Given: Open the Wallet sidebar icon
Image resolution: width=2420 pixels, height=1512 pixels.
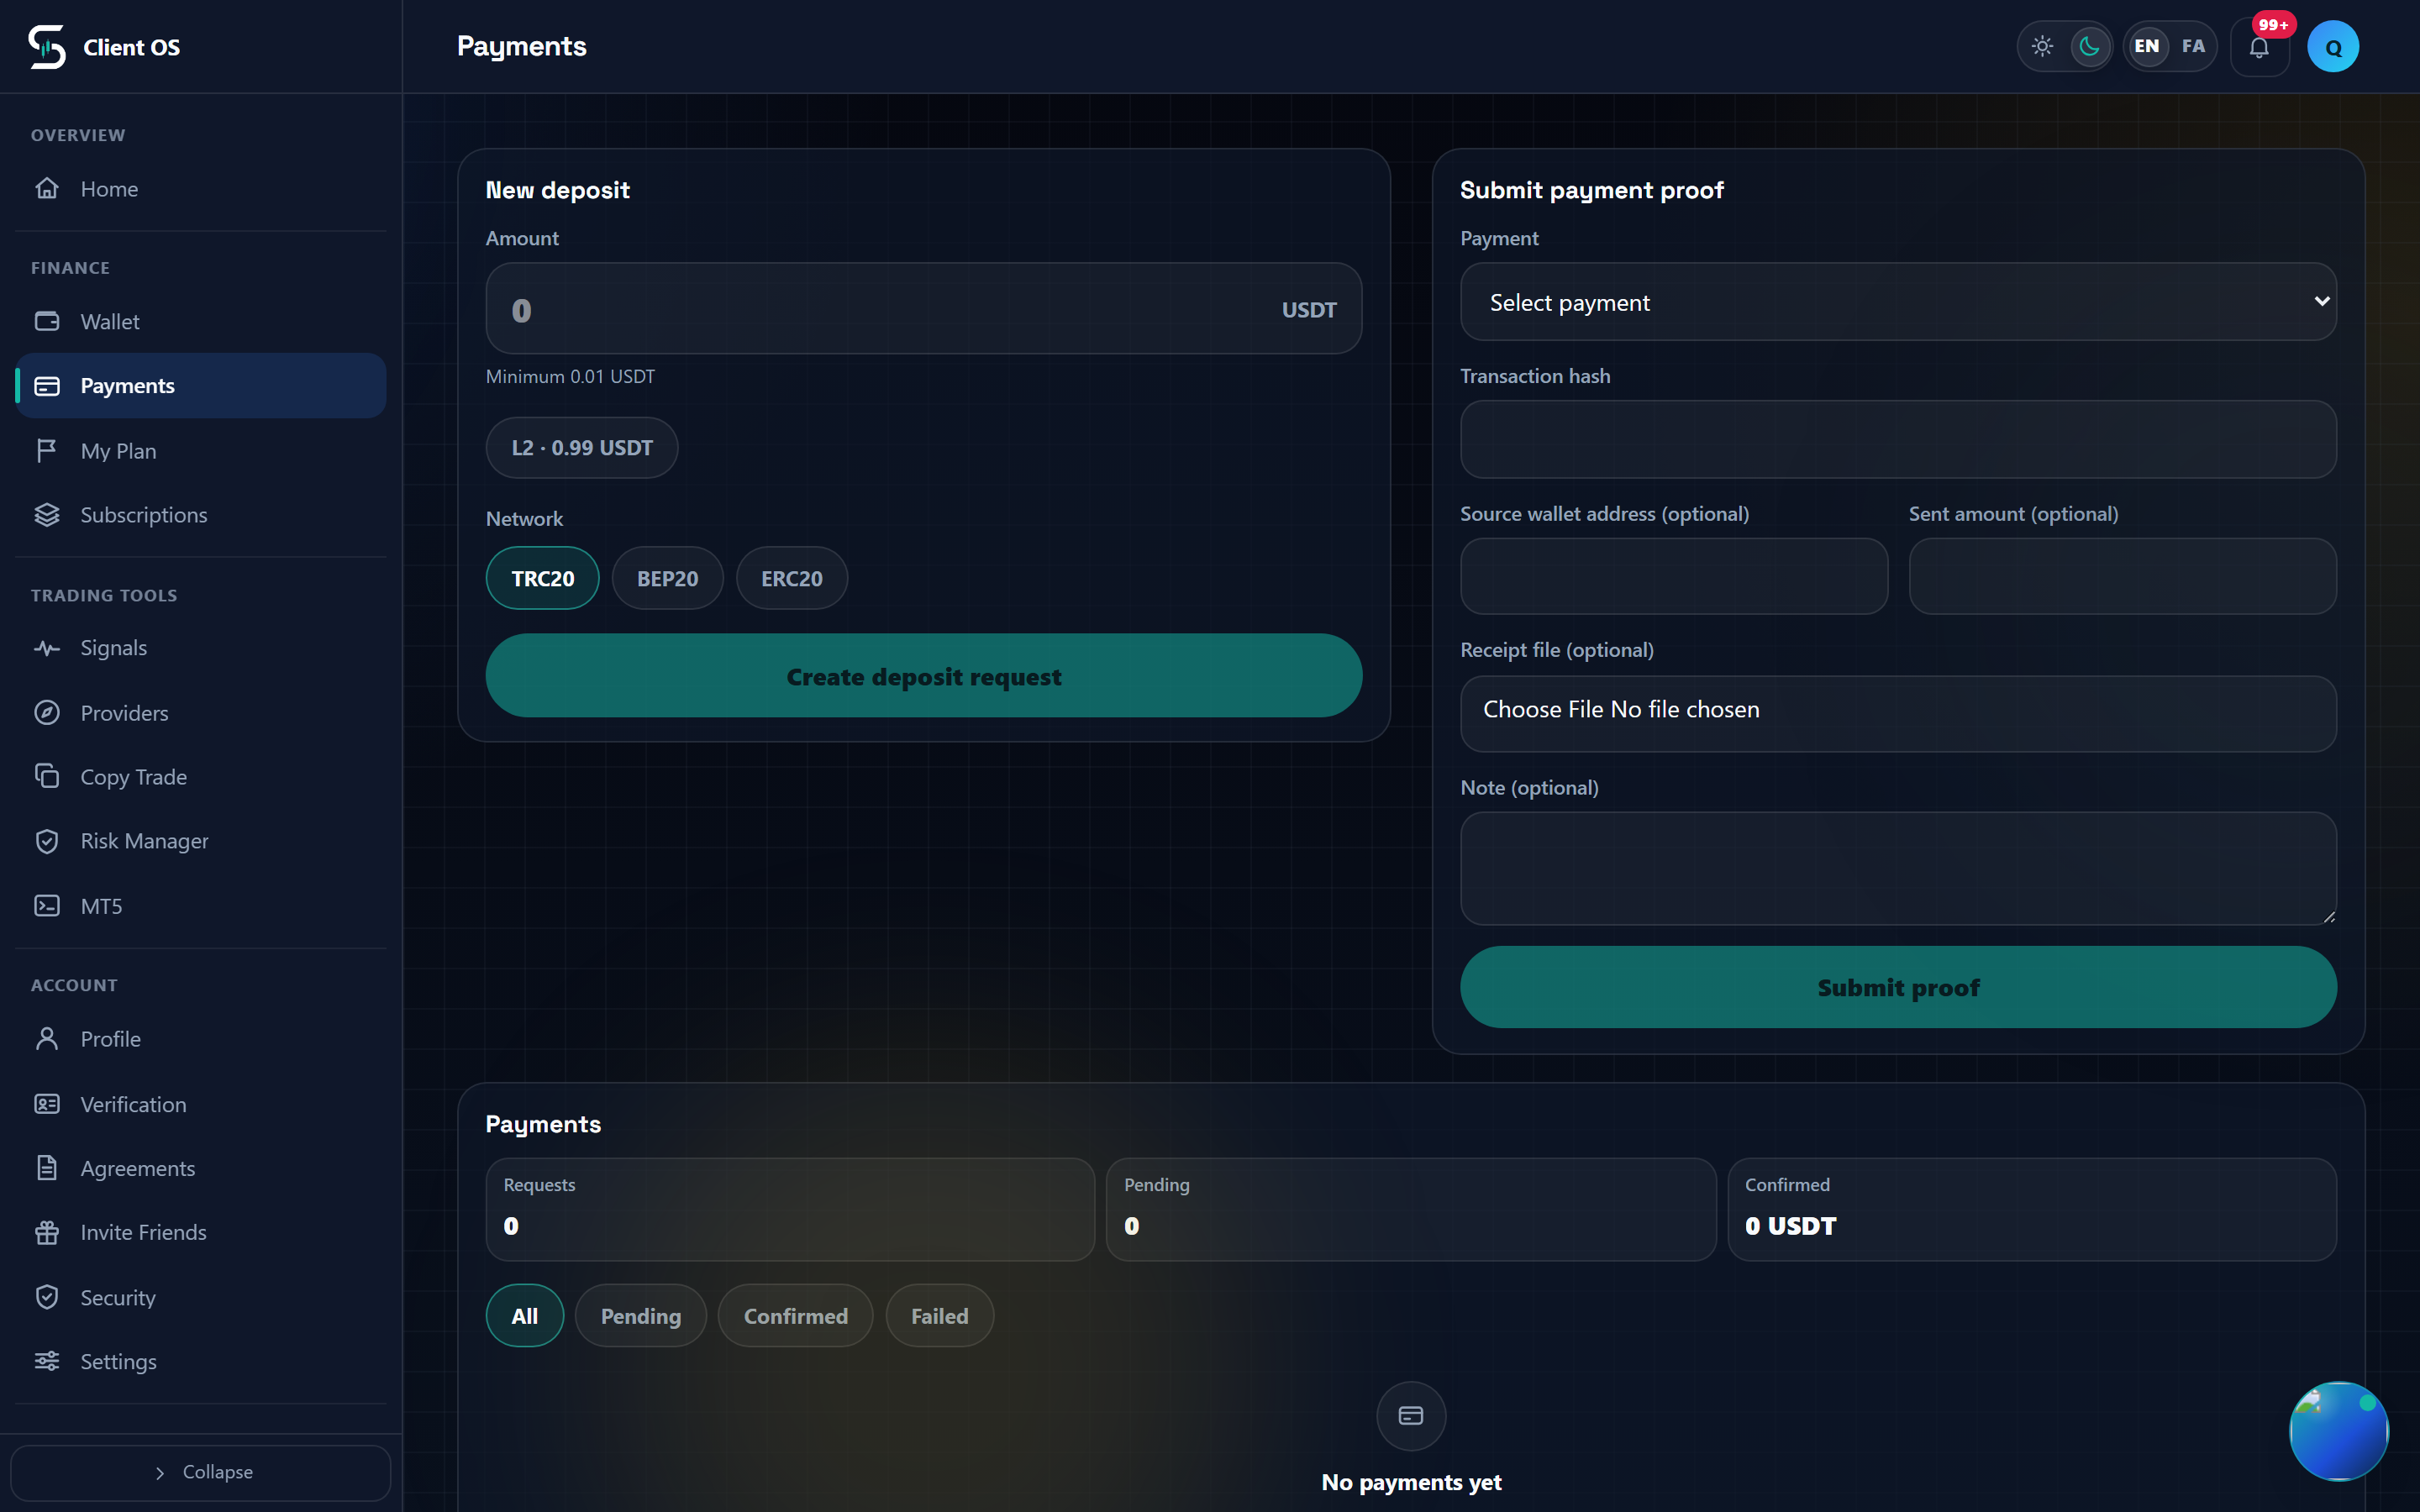Looking at the screenshot, I should tap(47, 321).
